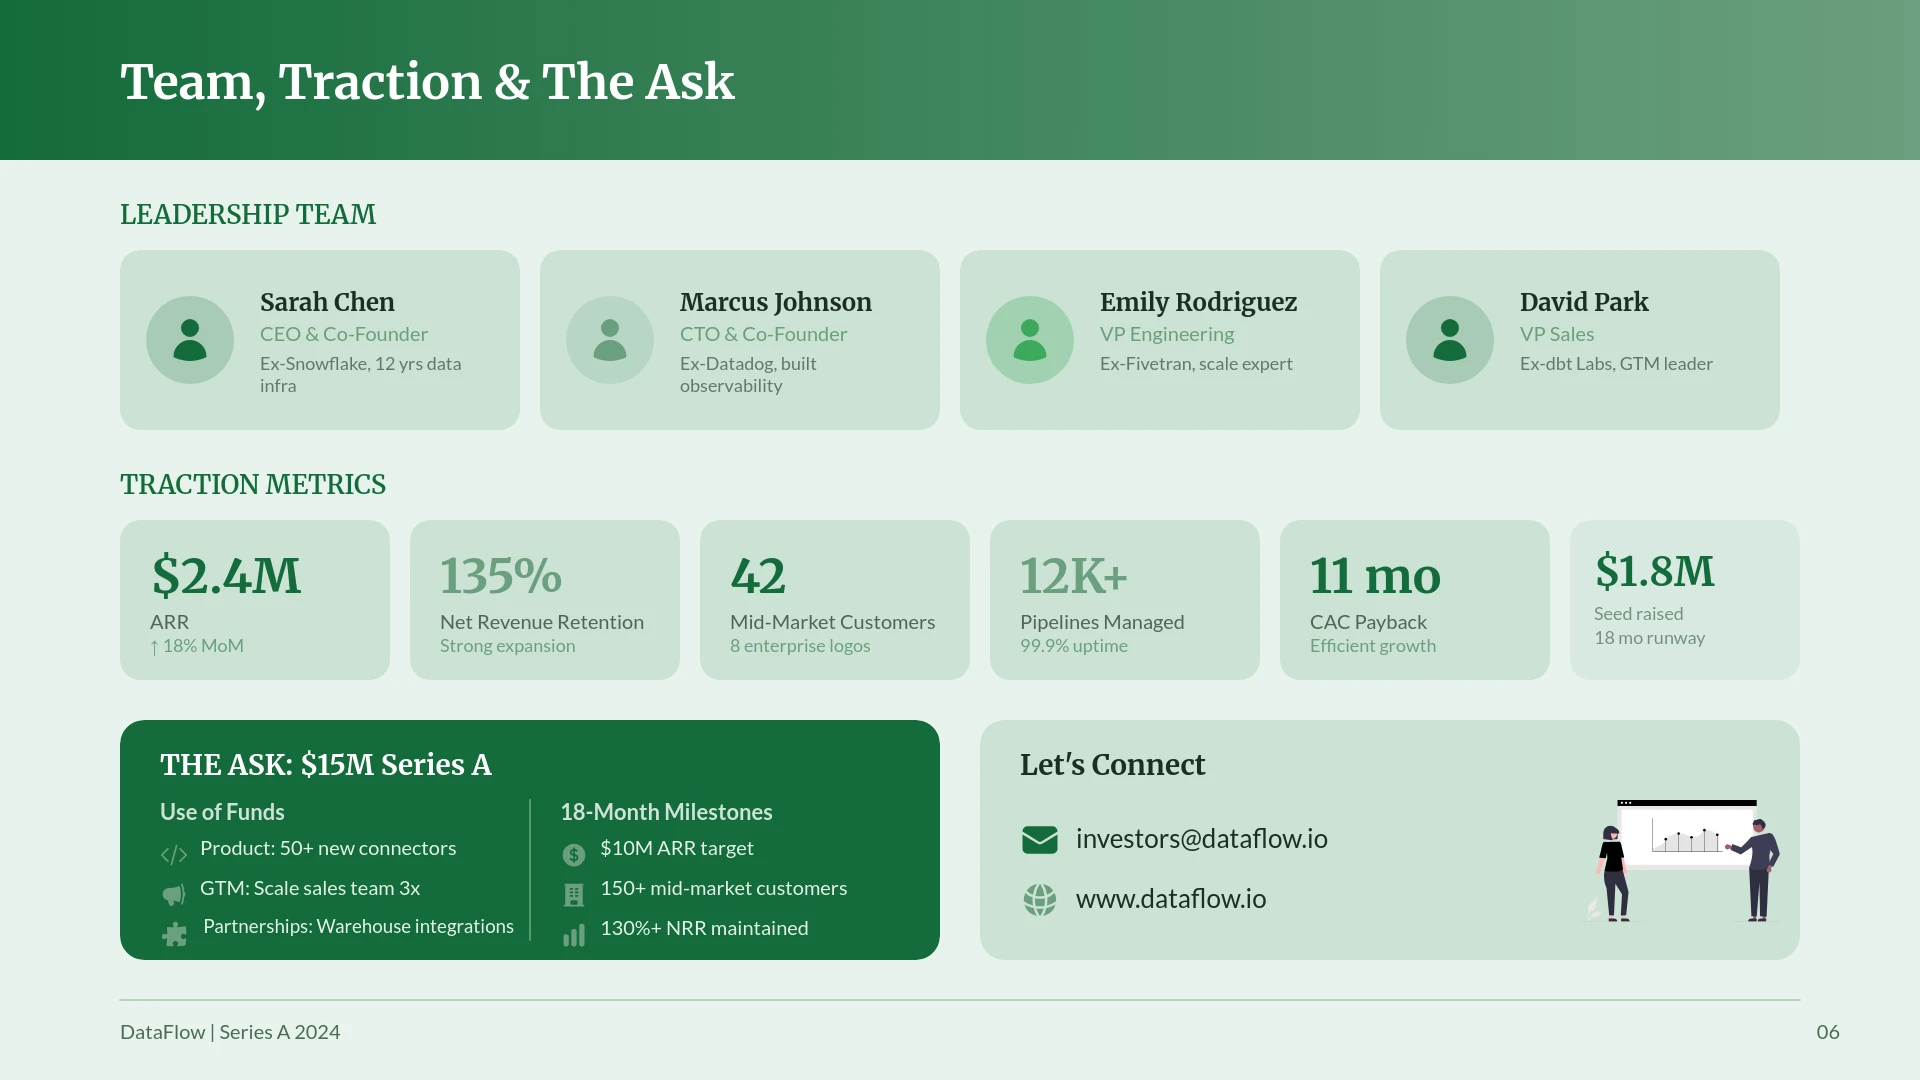This screenshot has height=1080, width=1920.
Task: Click the Team, Traction & The Ask title
Action: coord(427,82)
